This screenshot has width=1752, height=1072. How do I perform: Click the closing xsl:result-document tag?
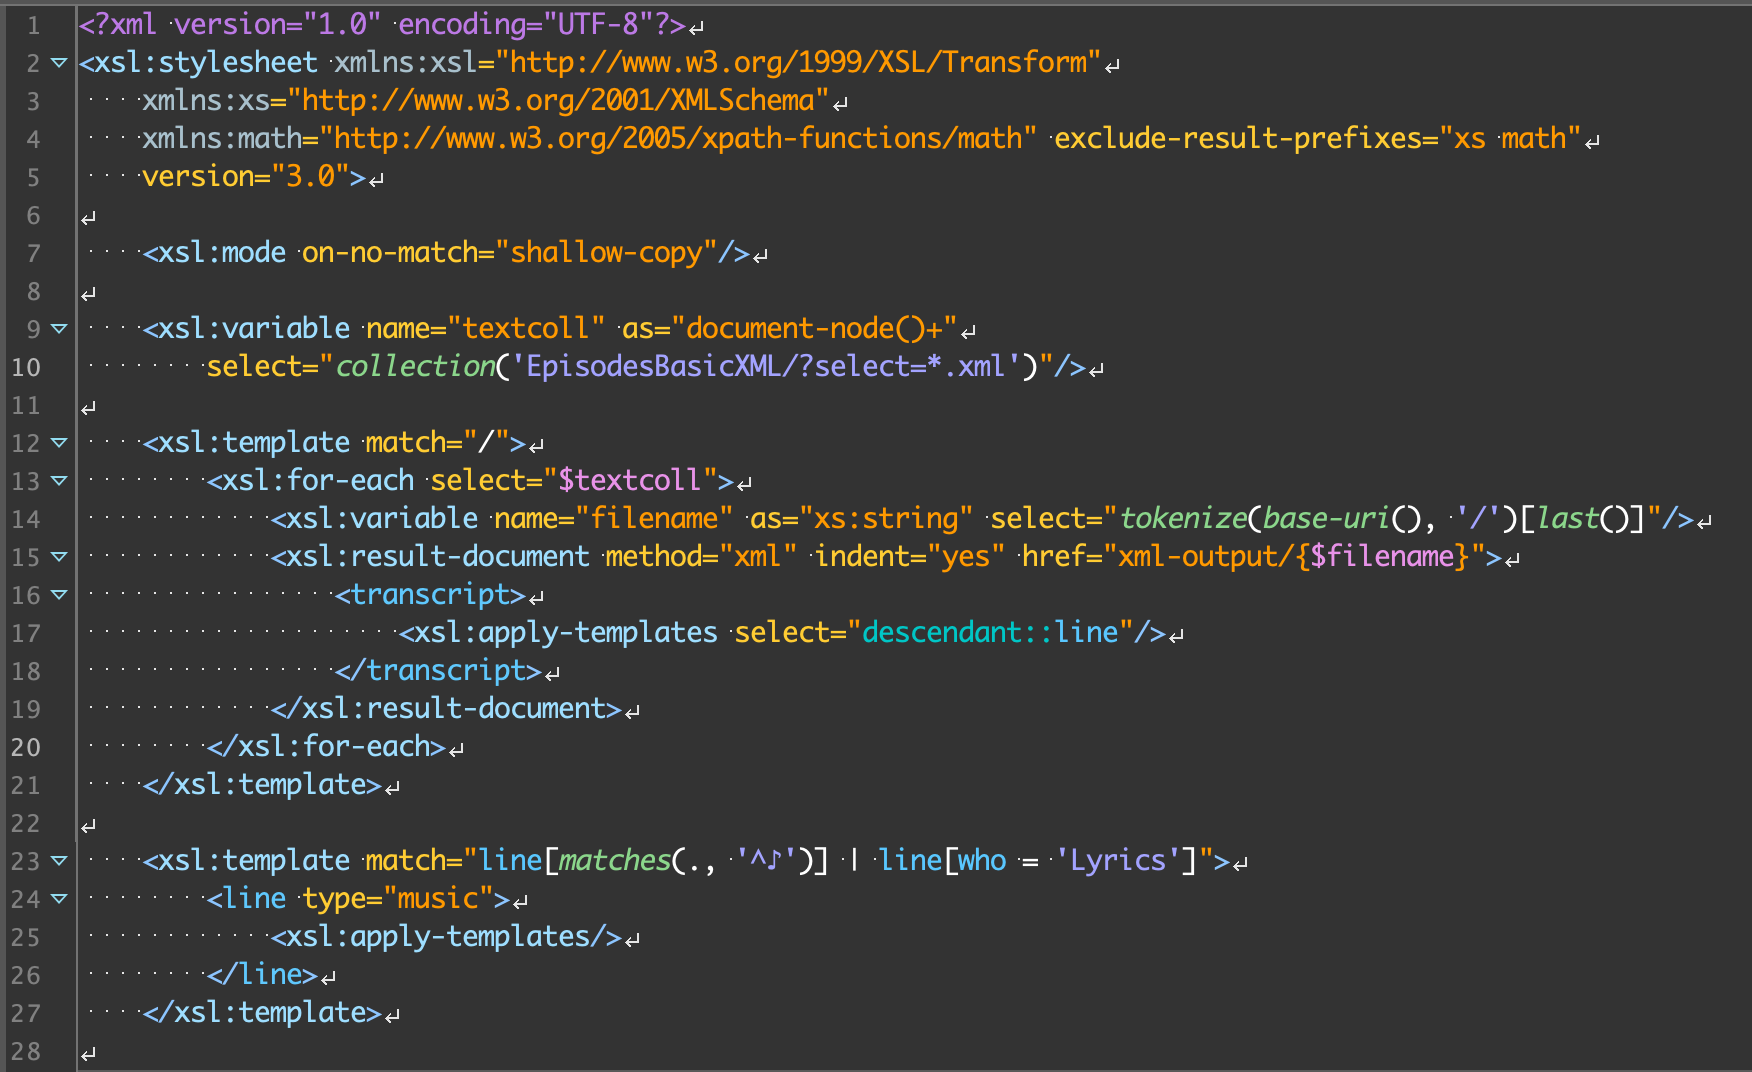coord(446,709)
